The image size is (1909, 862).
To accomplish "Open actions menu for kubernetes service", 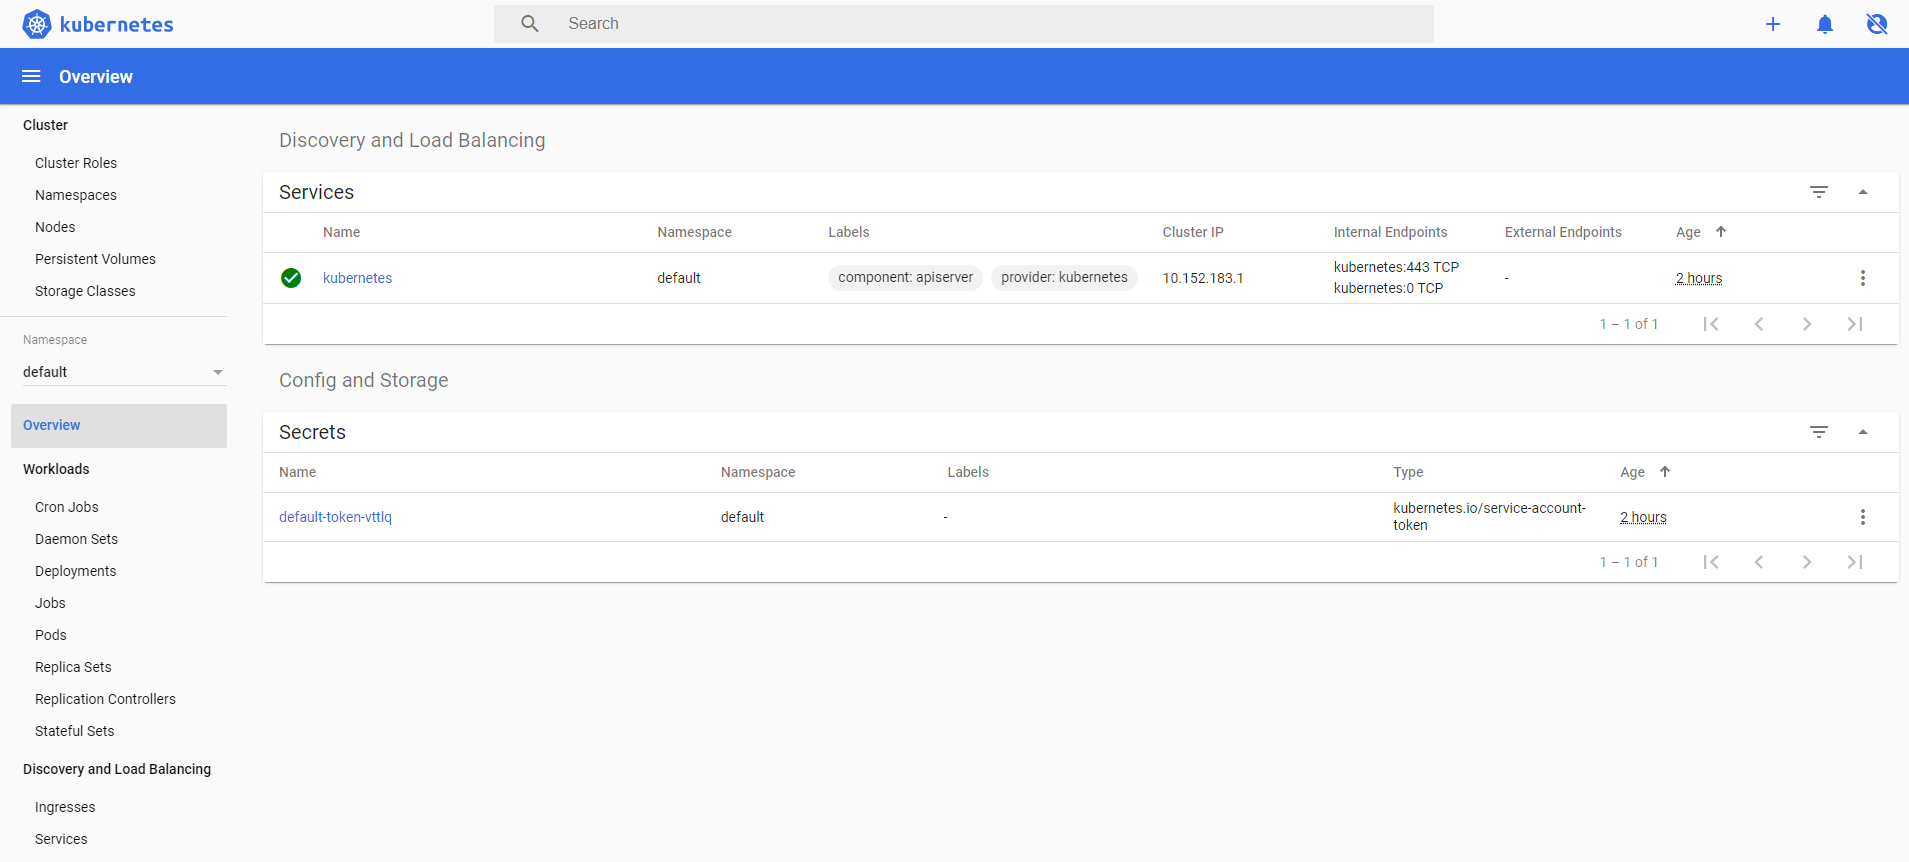I will pos(1863,278).
